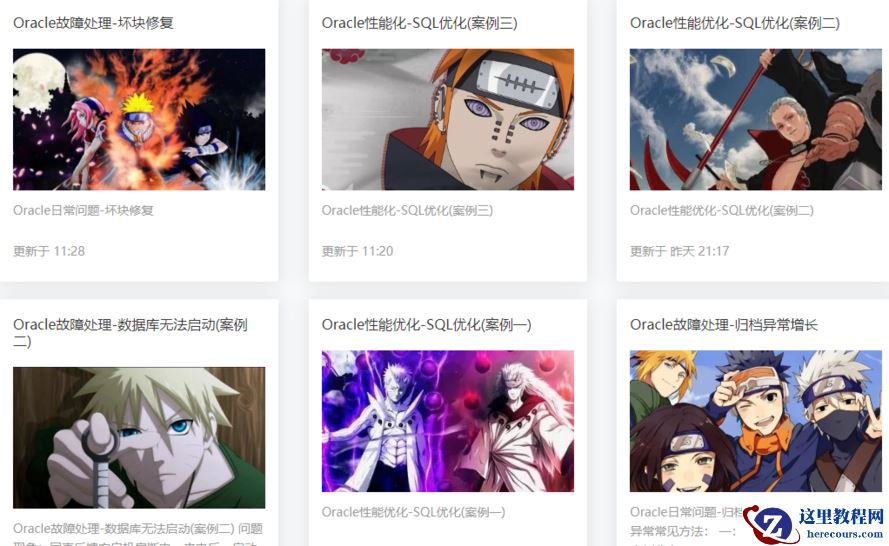Open the purple Obito and Madara thumbnail
The image size is (889, 546).
coord(447,421)
